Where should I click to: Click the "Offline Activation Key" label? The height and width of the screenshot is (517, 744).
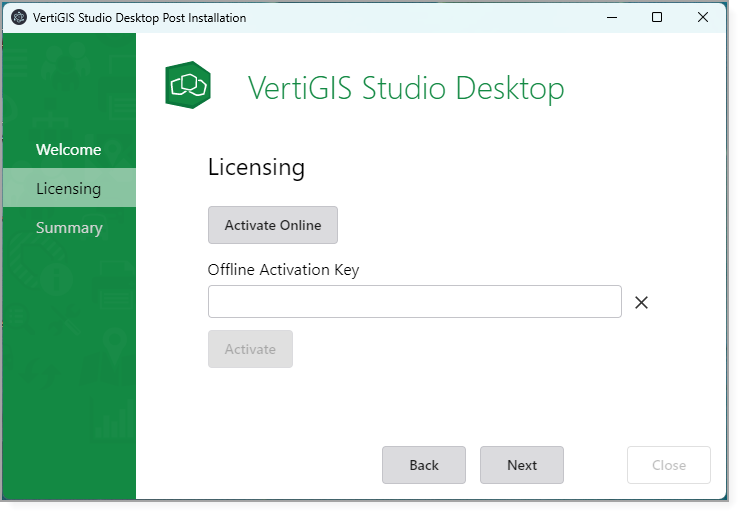tap(283, 270)
